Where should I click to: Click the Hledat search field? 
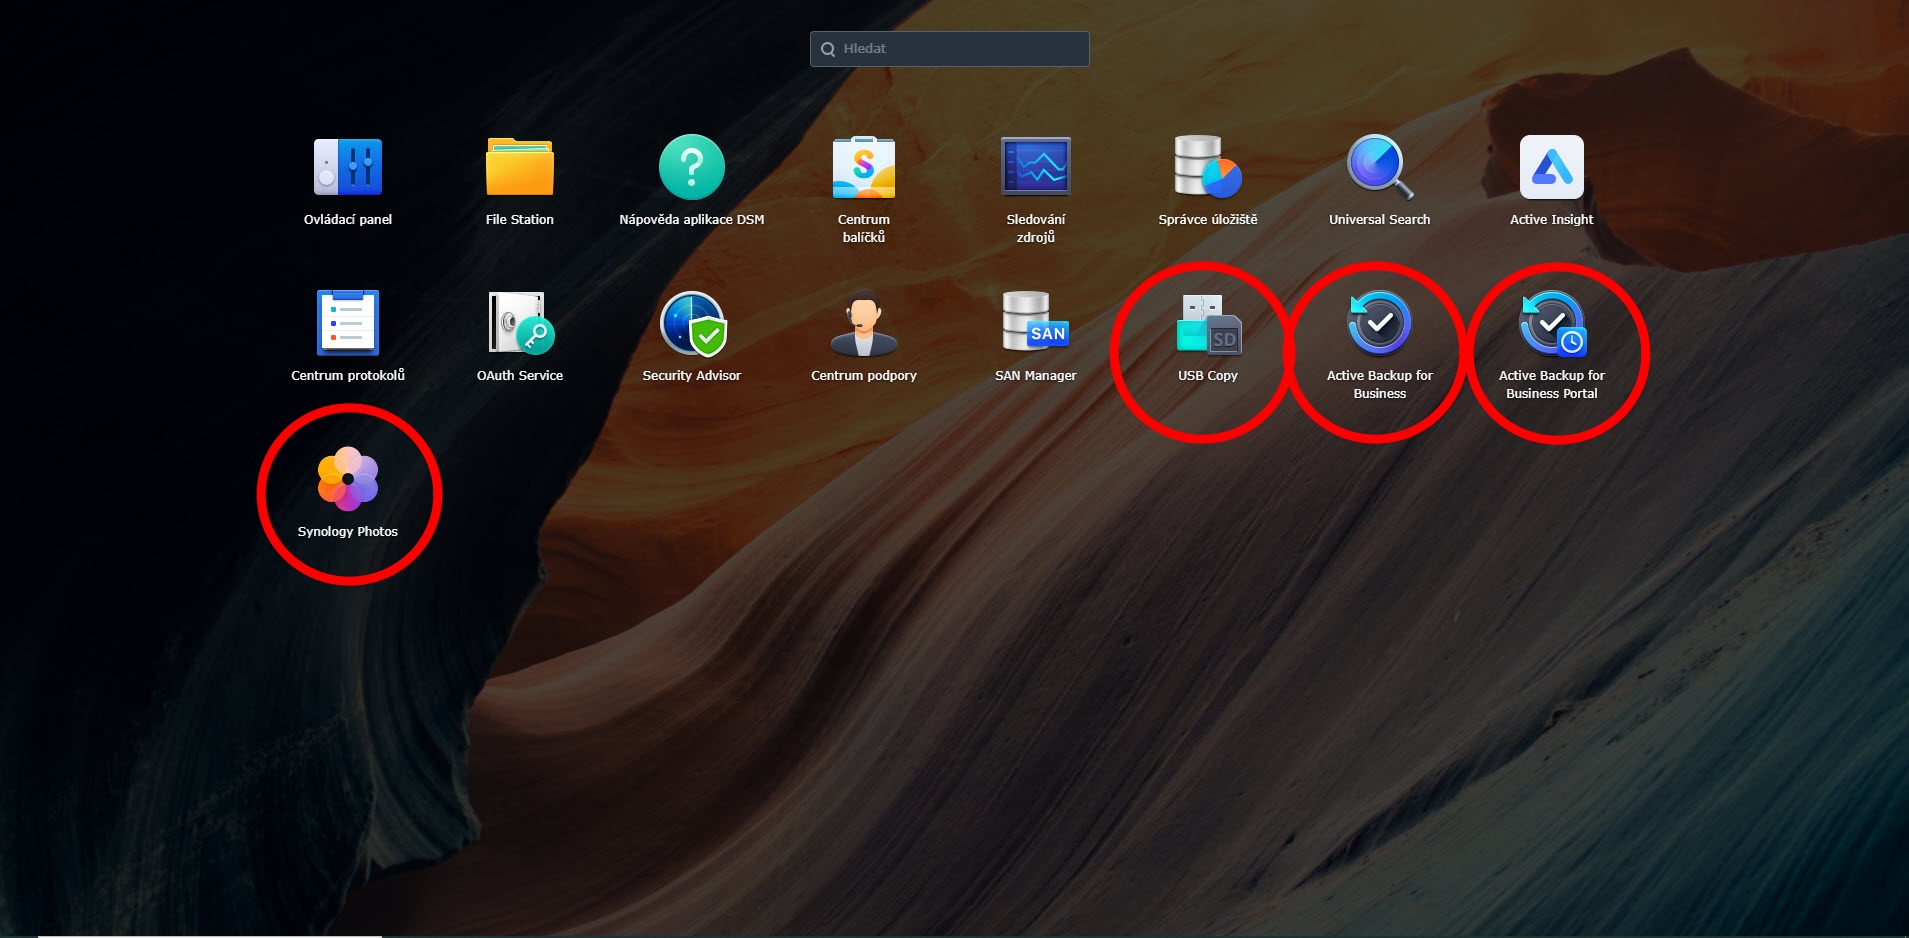[960, 48]
